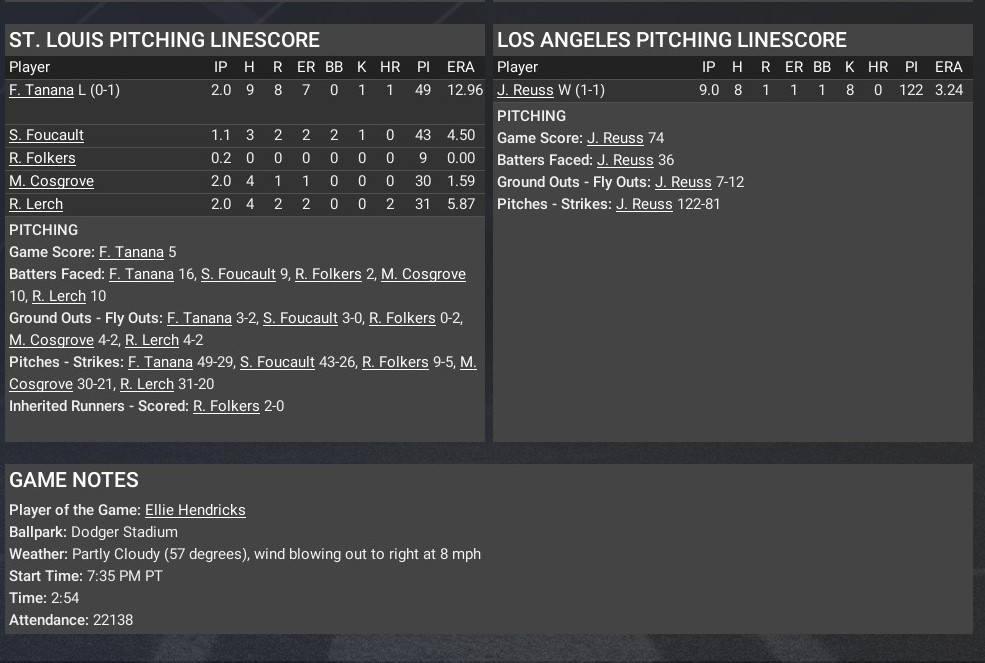
Task: Open S. Foucault in Ground Outs - Fly Outs
Action: [300, 318]
